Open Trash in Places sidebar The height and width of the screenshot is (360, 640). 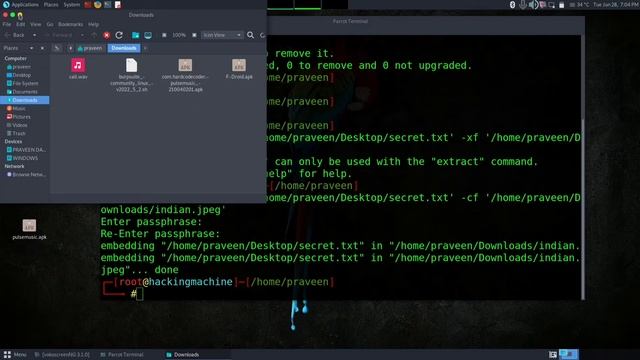pos(24,133)
